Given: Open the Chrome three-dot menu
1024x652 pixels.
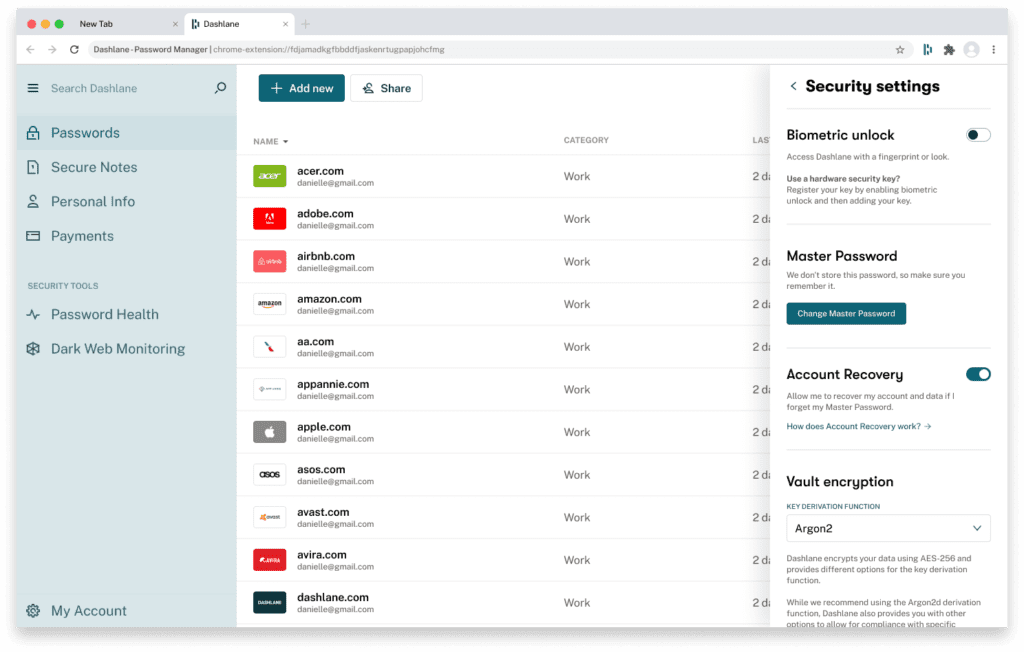Looking at the screenshot, I should (x=993, y=49).
